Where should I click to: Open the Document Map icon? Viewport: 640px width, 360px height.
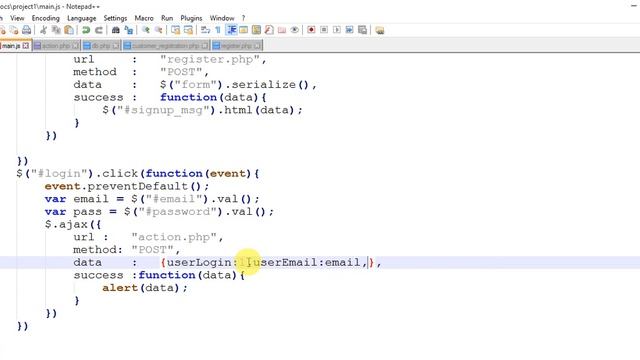(256, 30)
